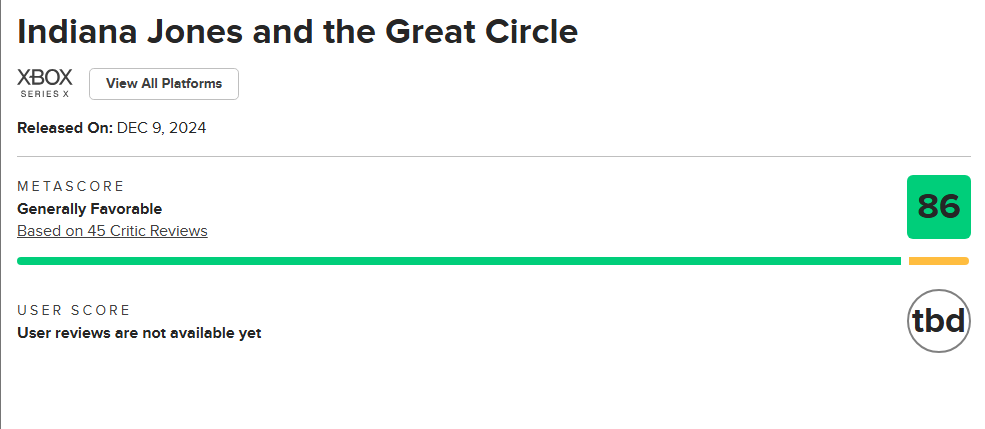985x429 pixels.
Task: Click the word Favorable in rating text
Action: (x=127, y=209)
